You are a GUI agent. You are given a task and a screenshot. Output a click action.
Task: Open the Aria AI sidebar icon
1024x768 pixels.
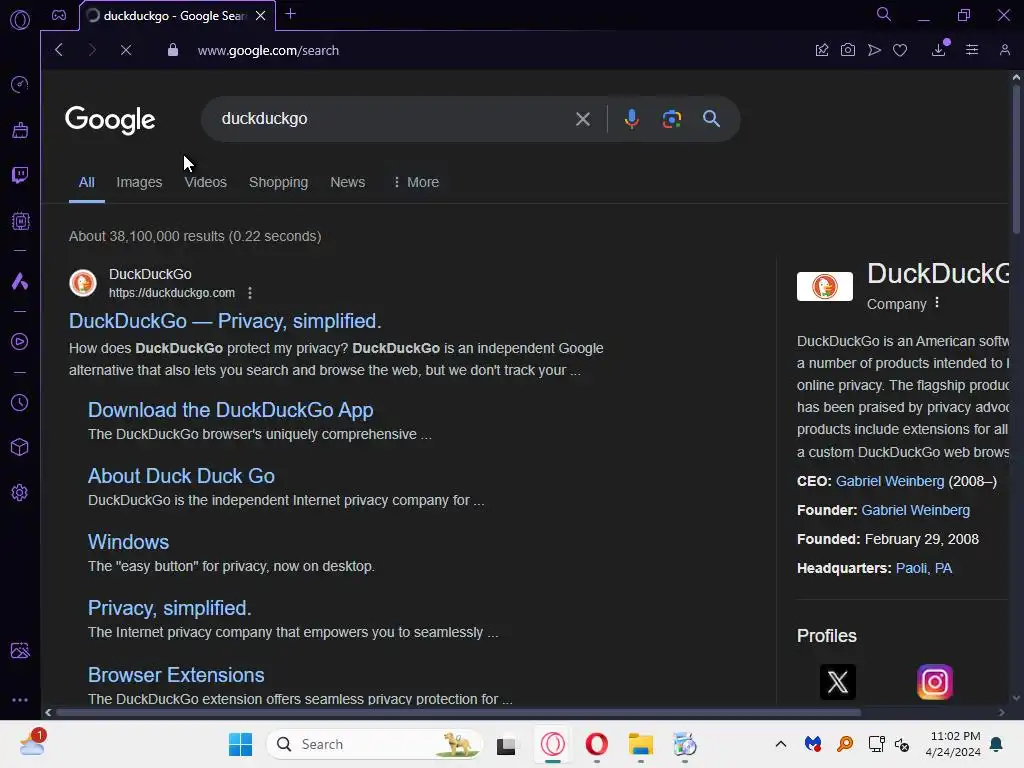[20, 281]
